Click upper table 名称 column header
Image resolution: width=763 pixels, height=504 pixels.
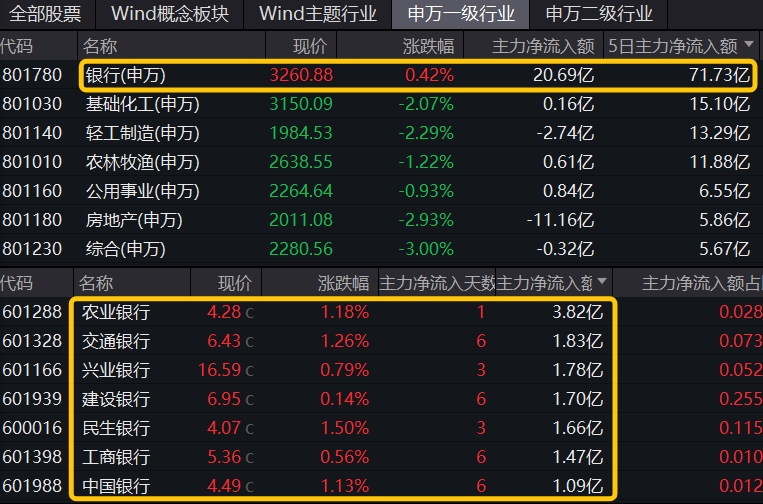click(x=171, y=46)
